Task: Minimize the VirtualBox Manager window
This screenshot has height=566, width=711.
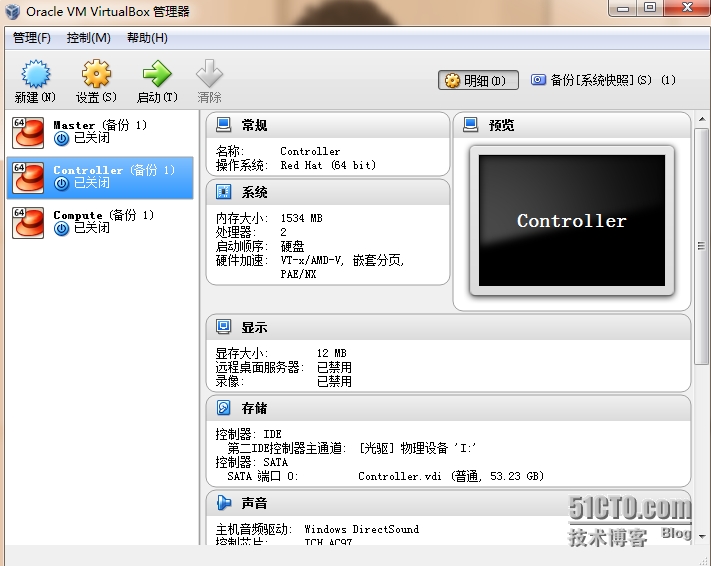Action: (x=623, y=8)
